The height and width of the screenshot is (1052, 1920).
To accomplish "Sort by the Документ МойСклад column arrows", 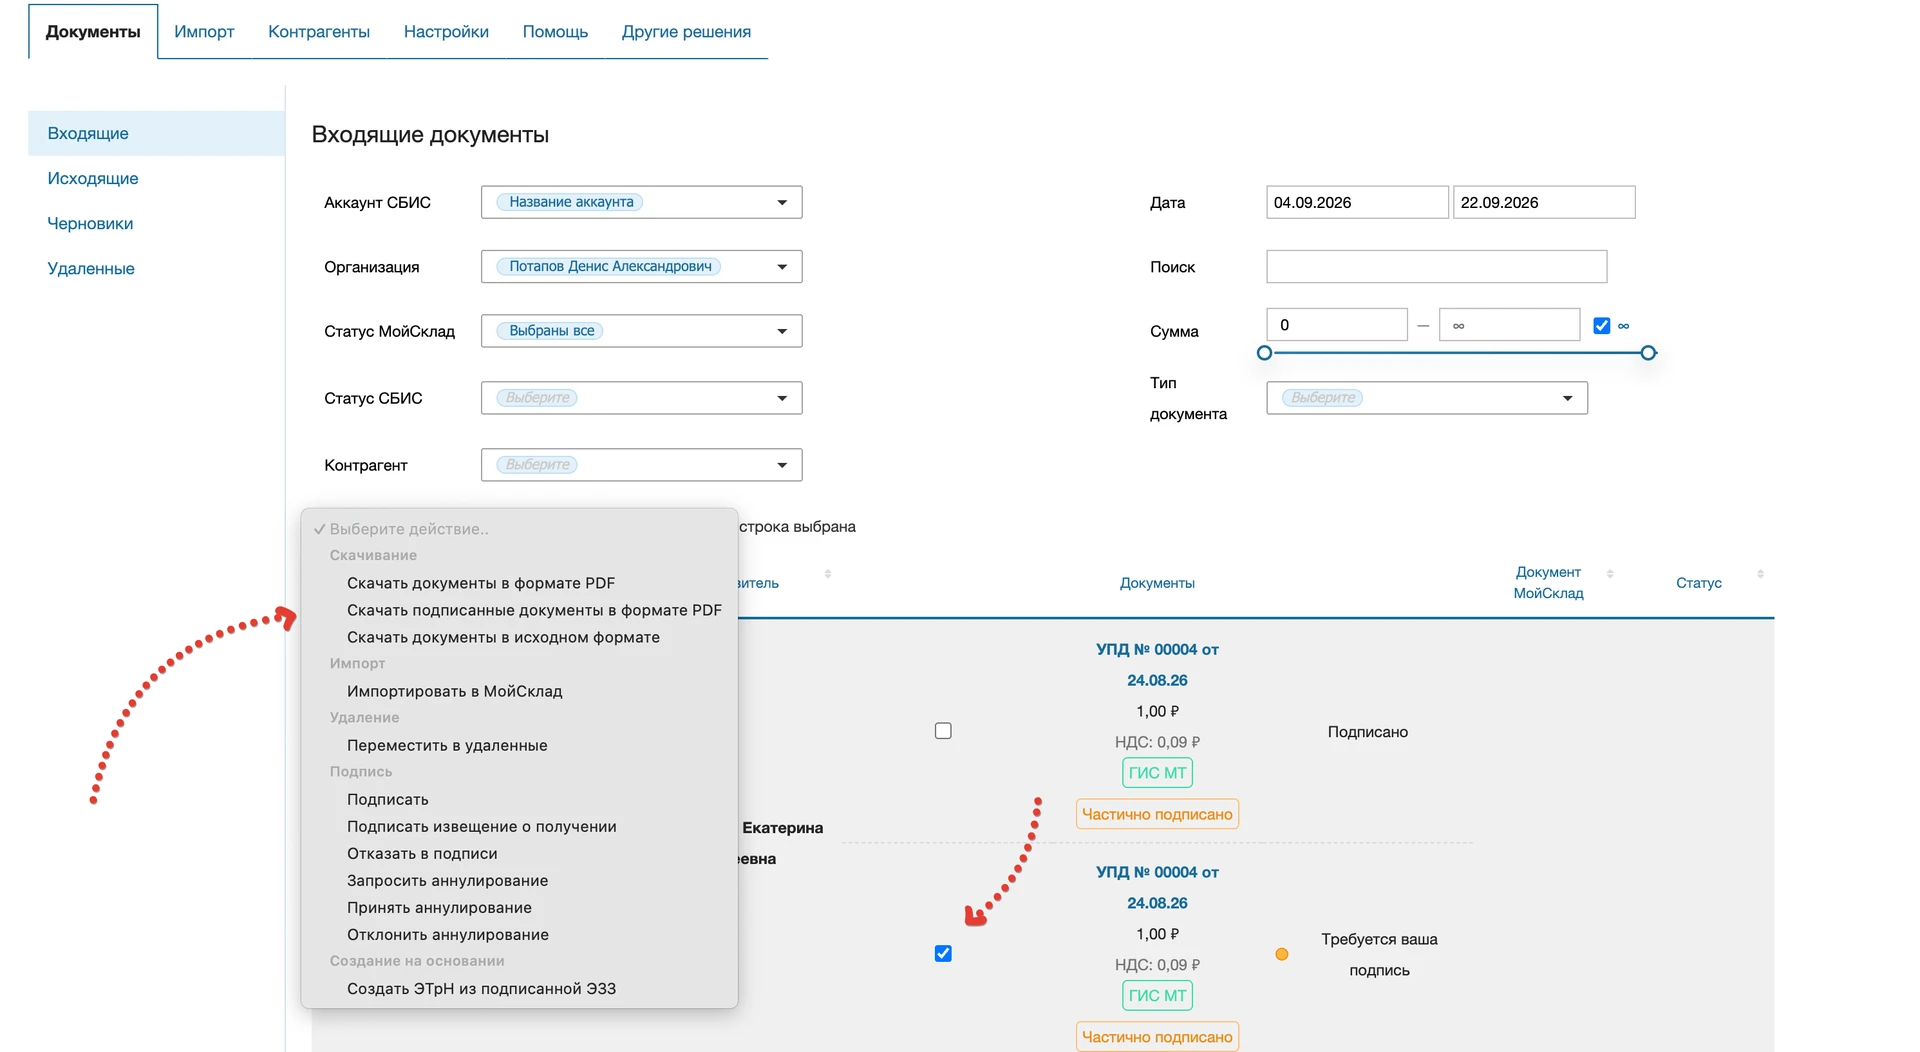I will [x=1610, y=573].
